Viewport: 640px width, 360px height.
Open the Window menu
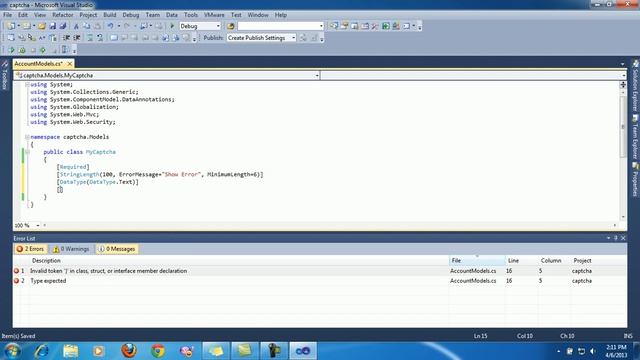[258, 15]
